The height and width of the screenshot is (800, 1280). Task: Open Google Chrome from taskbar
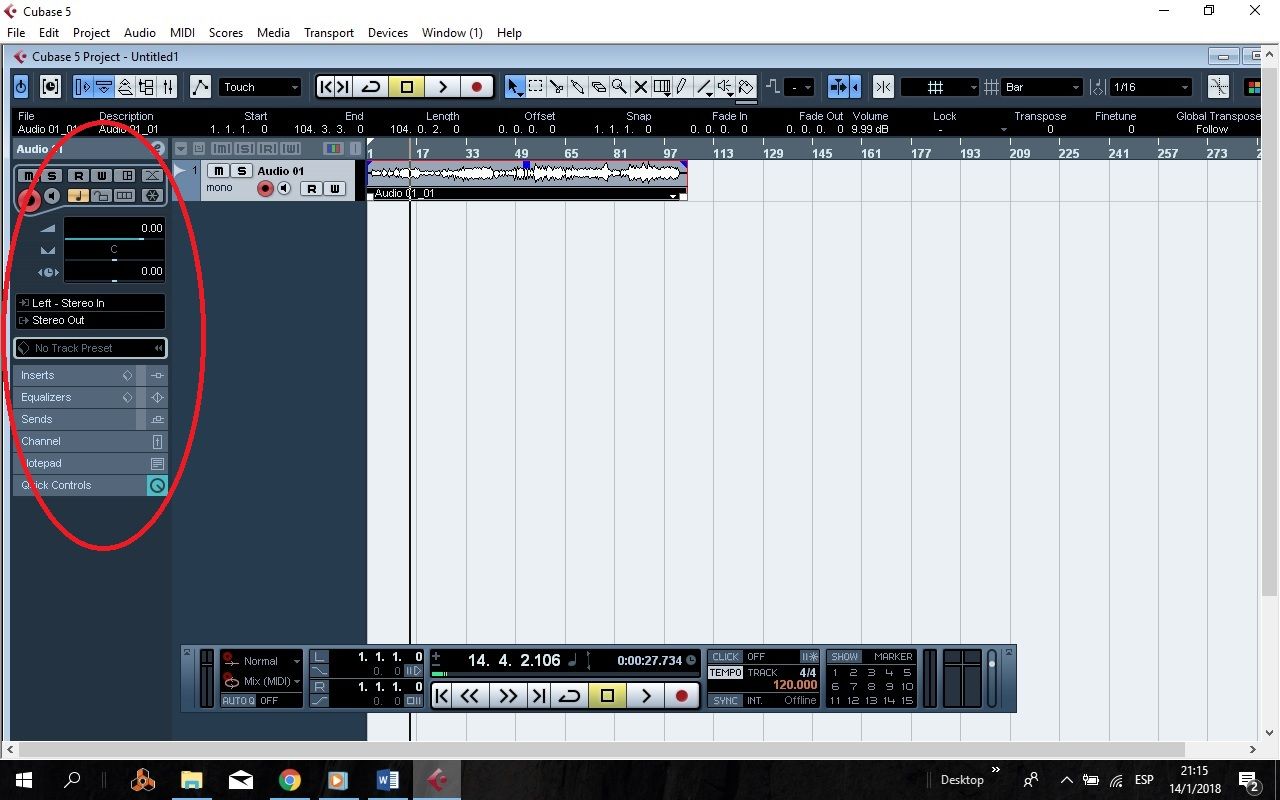click(x=289, y=780)
